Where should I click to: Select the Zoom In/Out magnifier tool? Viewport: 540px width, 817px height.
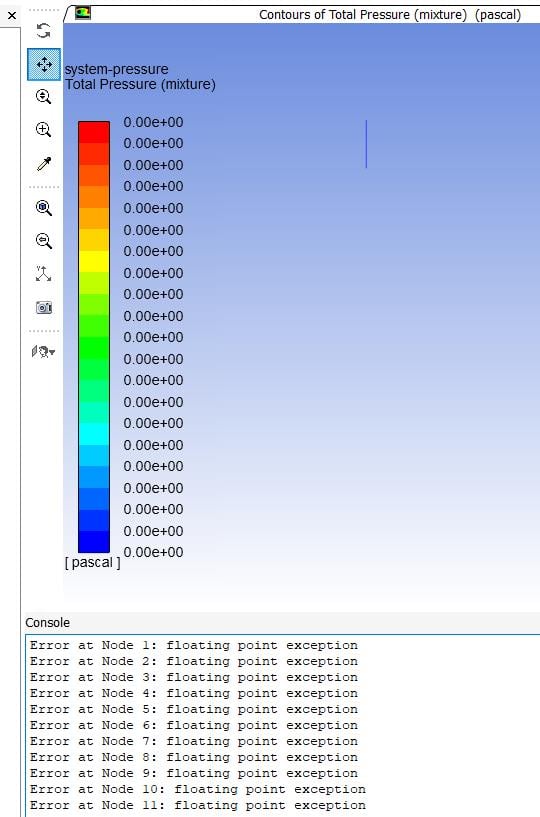click(43, 97)
